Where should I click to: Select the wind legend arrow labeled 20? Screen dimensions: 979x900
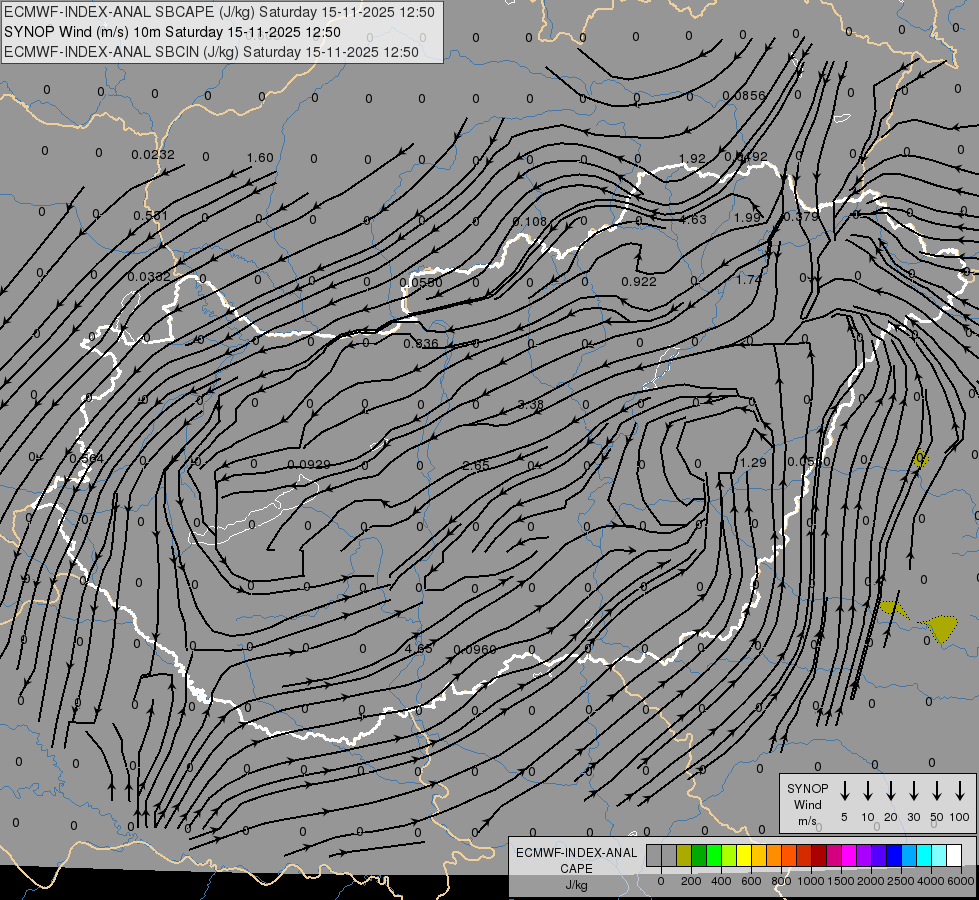[x=890, y=791]
